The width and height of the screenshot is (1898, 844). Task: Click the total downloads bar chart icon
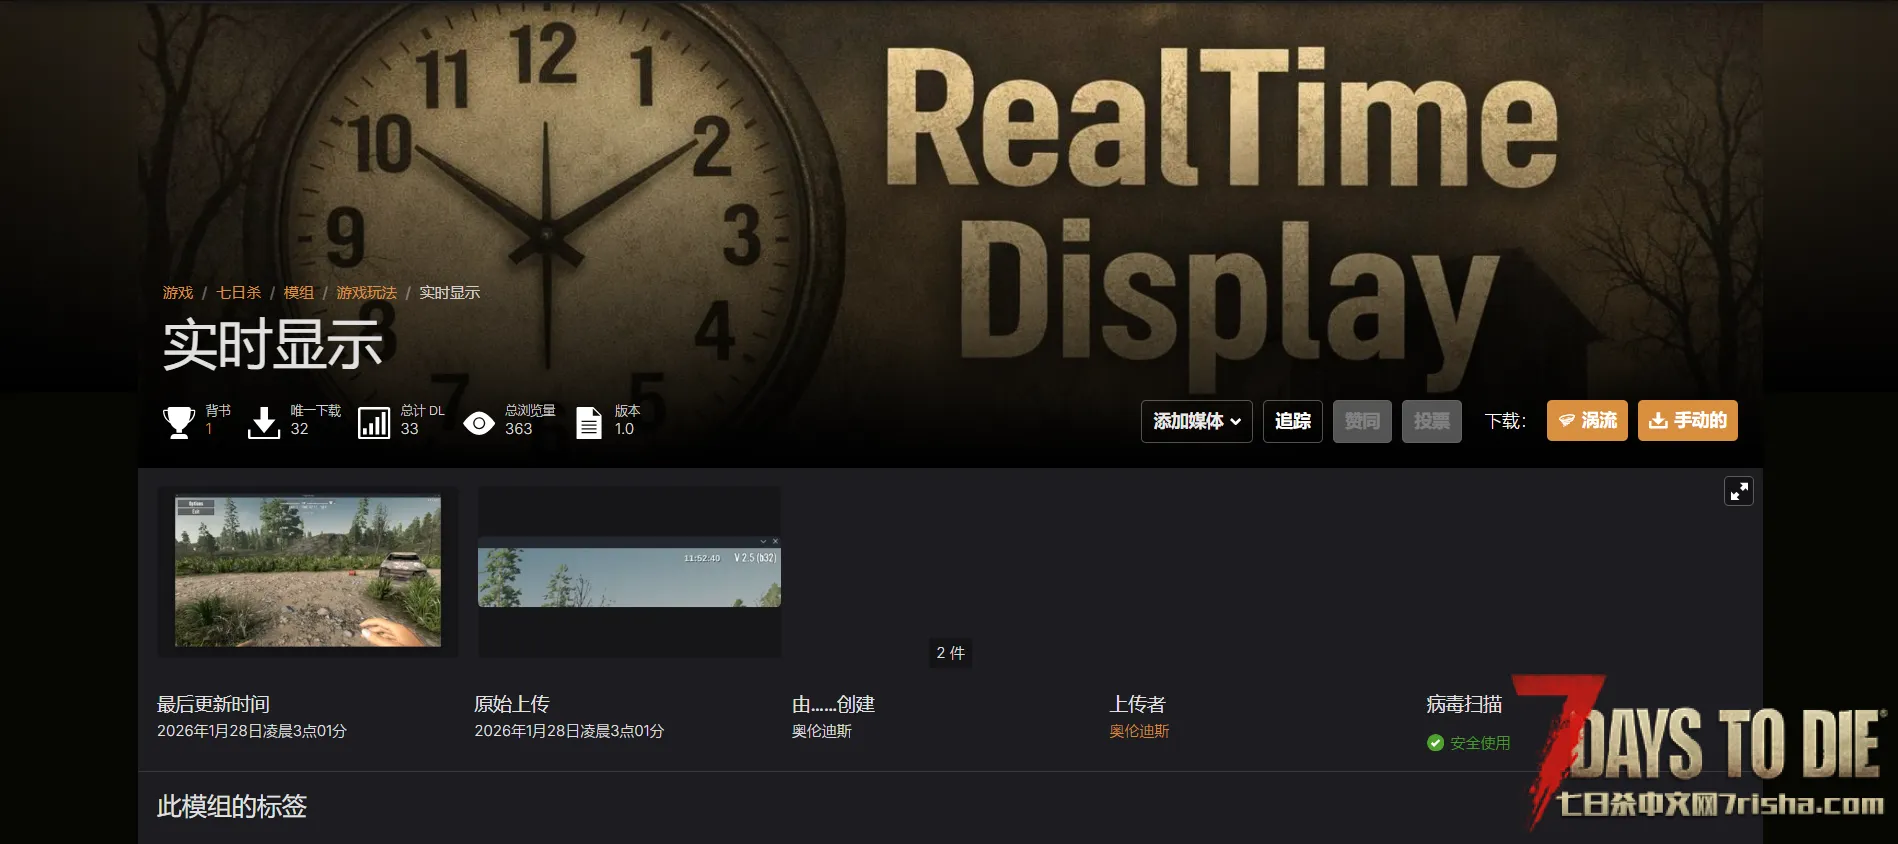point(374,422)
